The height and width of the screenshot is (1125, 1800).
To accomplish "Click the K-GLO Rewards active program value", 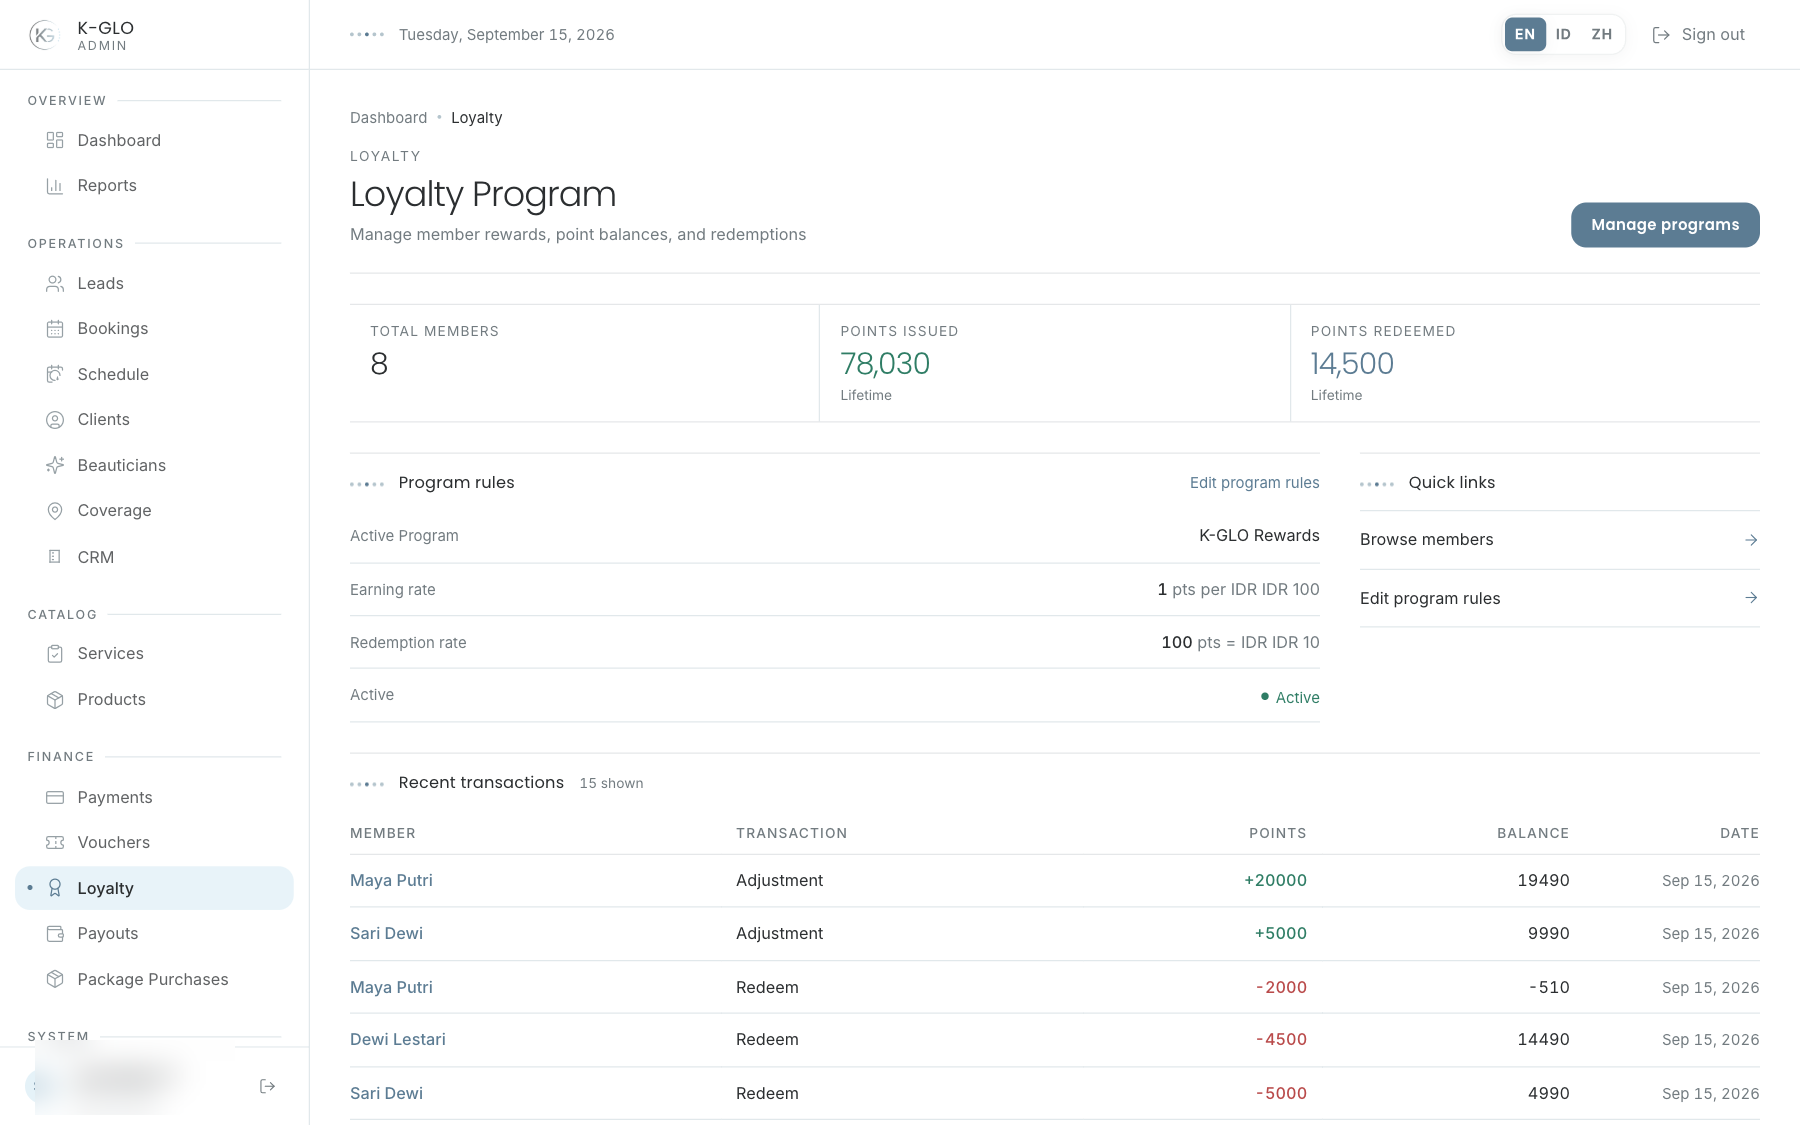I will (x=1259, y=536).
